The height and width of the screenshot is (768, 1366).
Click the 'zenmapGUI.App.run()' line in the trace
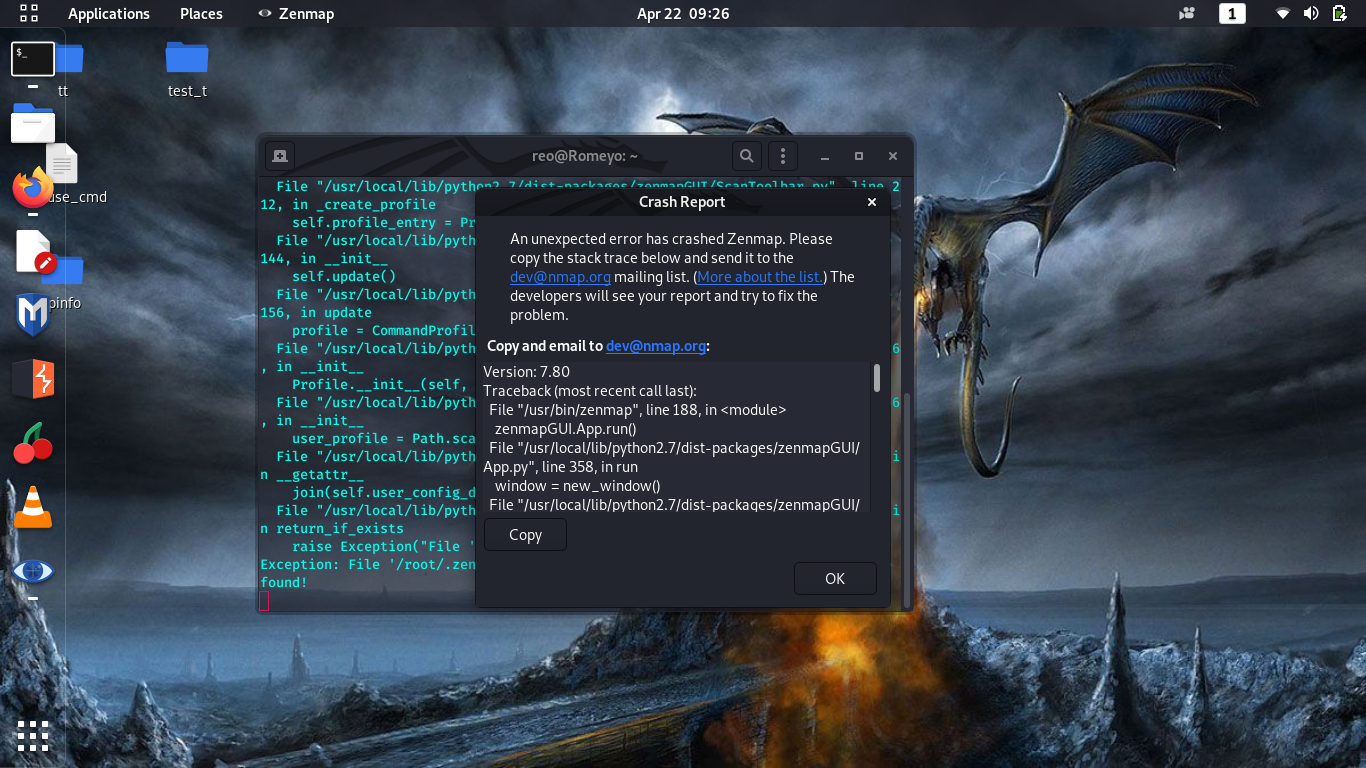coord(565,428)
